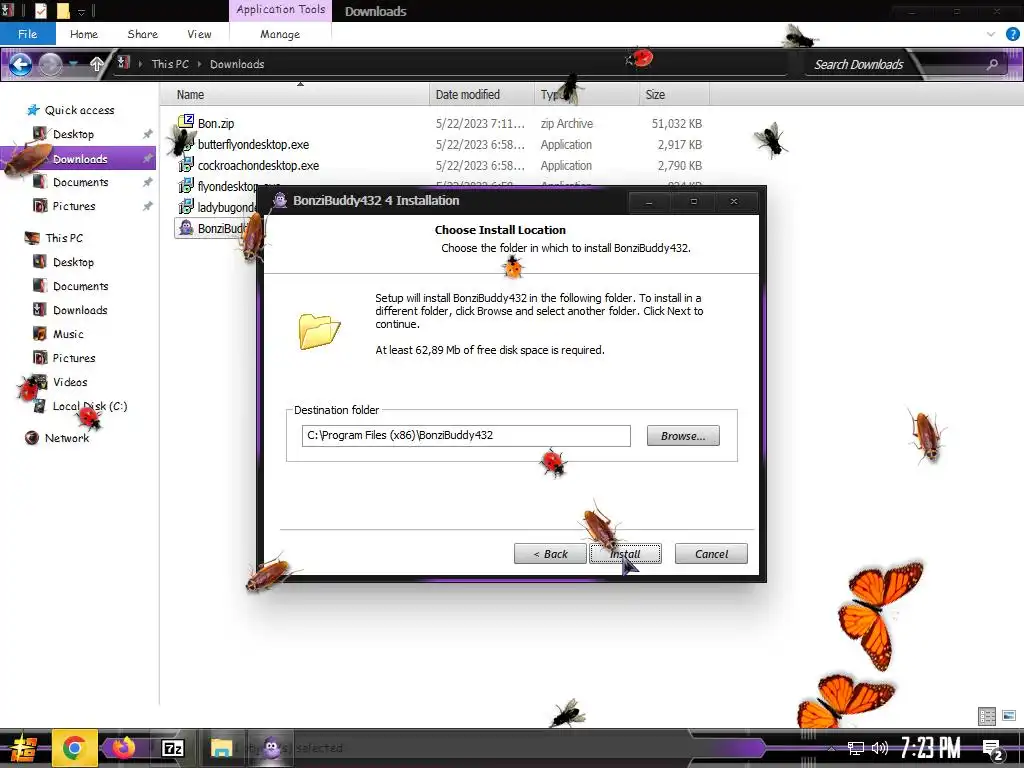Click the cockroachondesktop.exe file icon
1024x768 pixels.
[186, 165]
